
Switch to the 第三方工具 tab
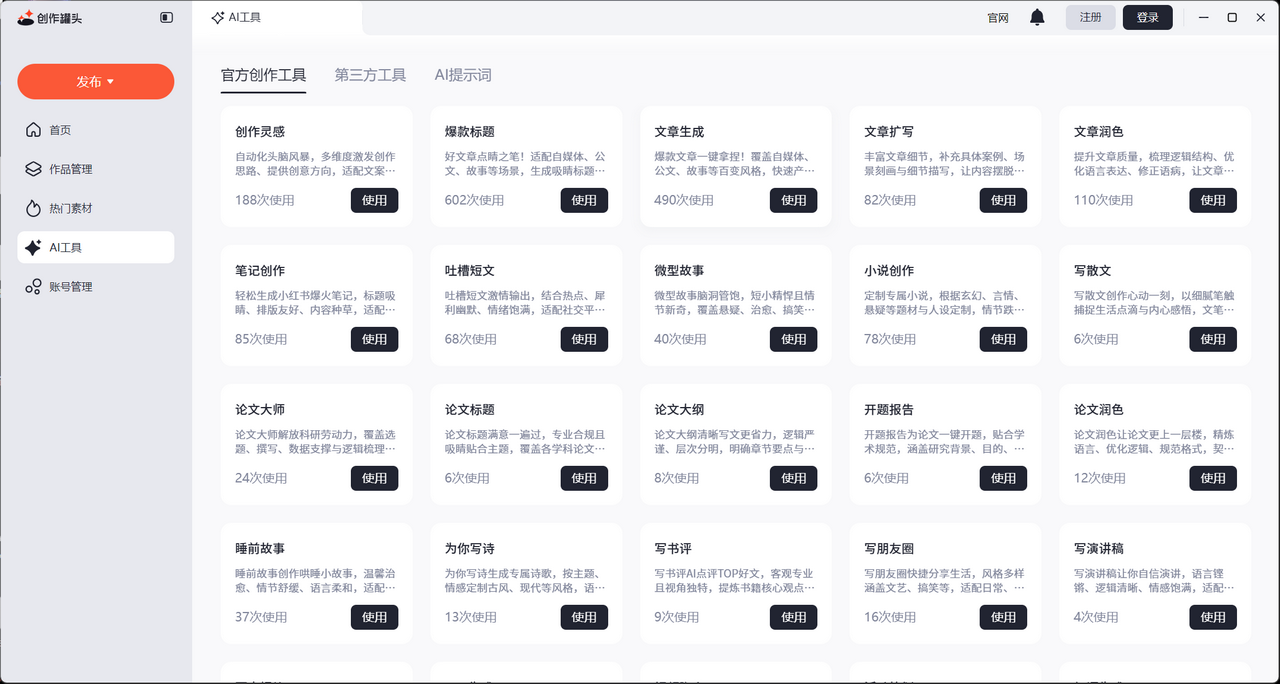pos(370,75)
